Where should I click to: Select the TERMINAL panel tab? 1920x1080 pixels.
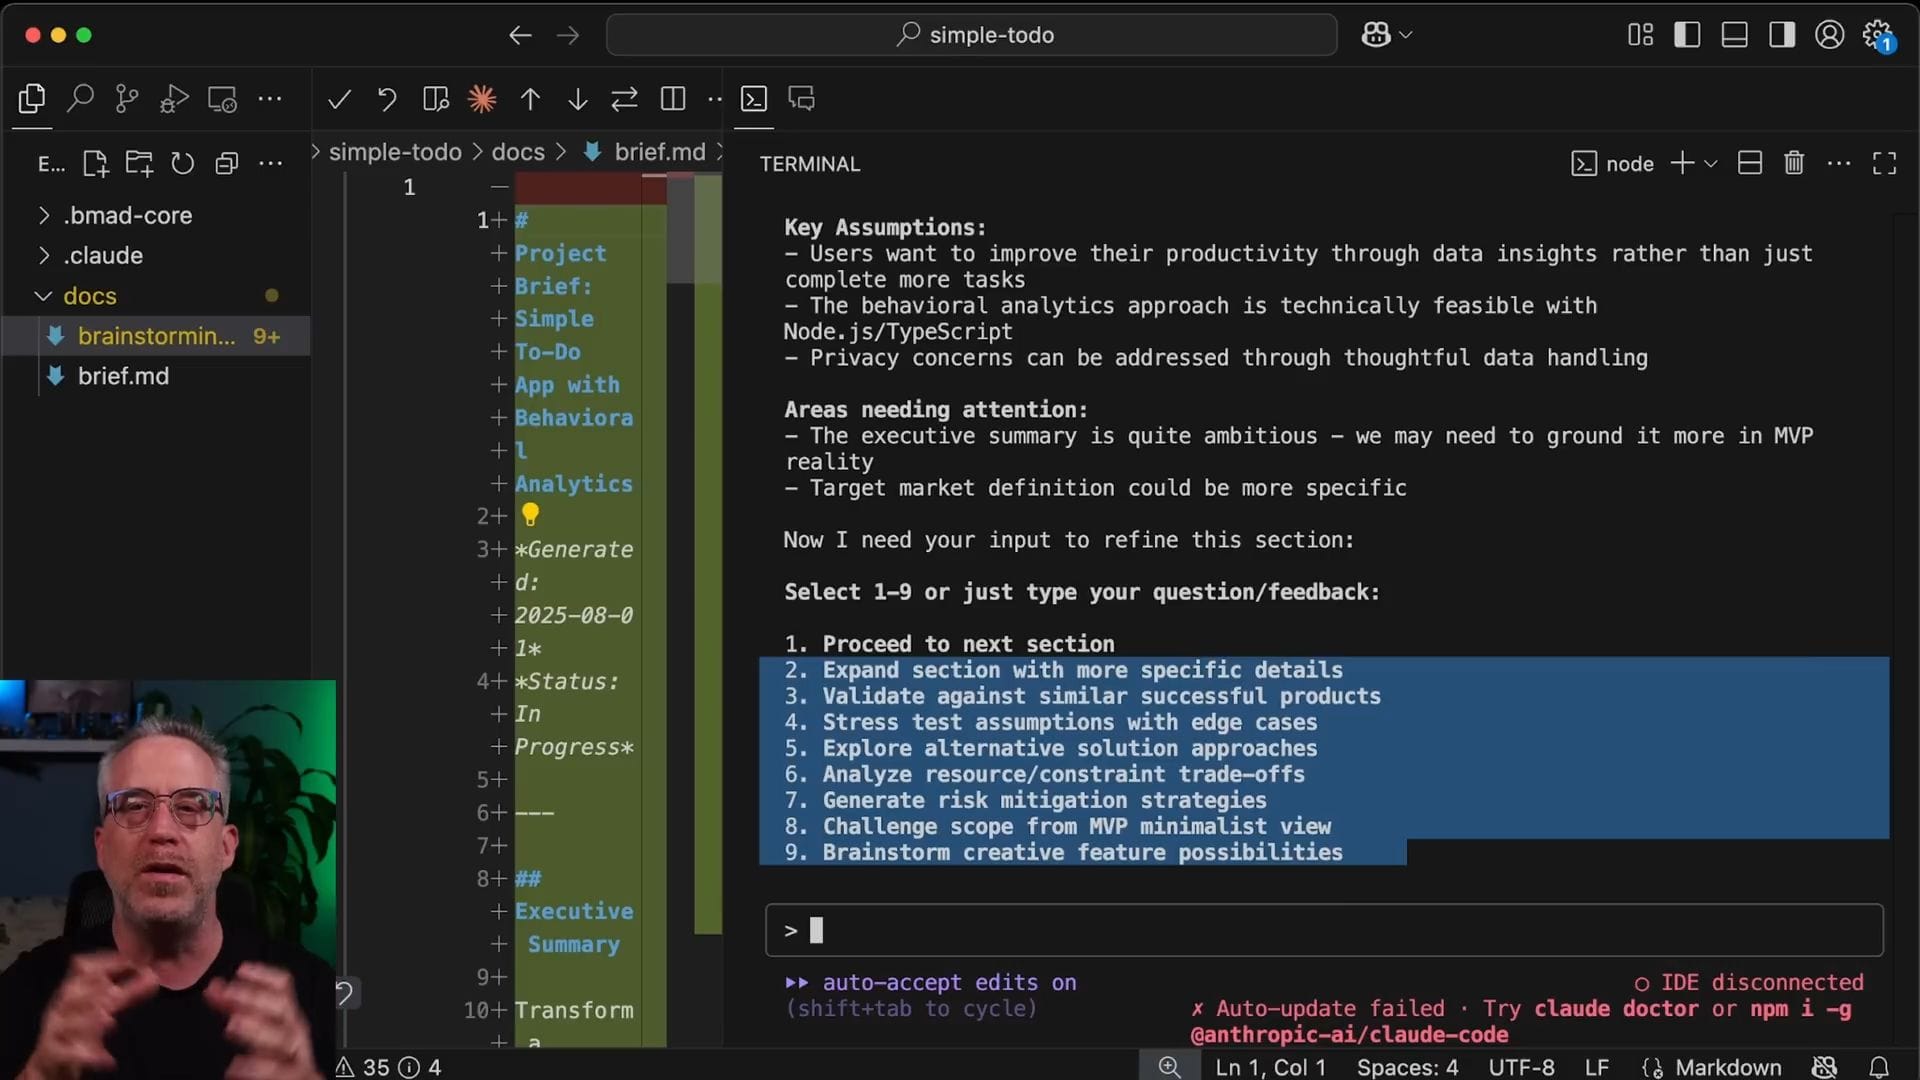pos(809,164)
